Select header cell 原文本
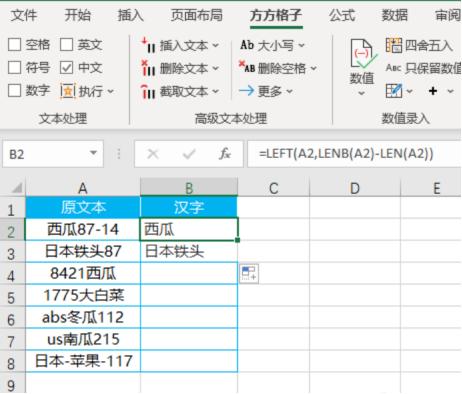This screenshot has width=462, height=394. point(83,207)
